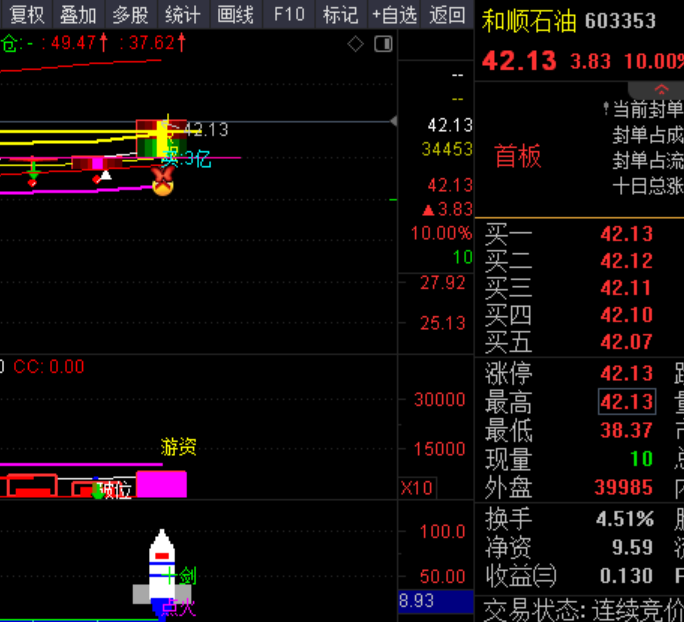Click the 交易状态 status line
Image resolution: width=684 pixels, height=622 pixels.
pyautogui.click(x=584, y=611)
